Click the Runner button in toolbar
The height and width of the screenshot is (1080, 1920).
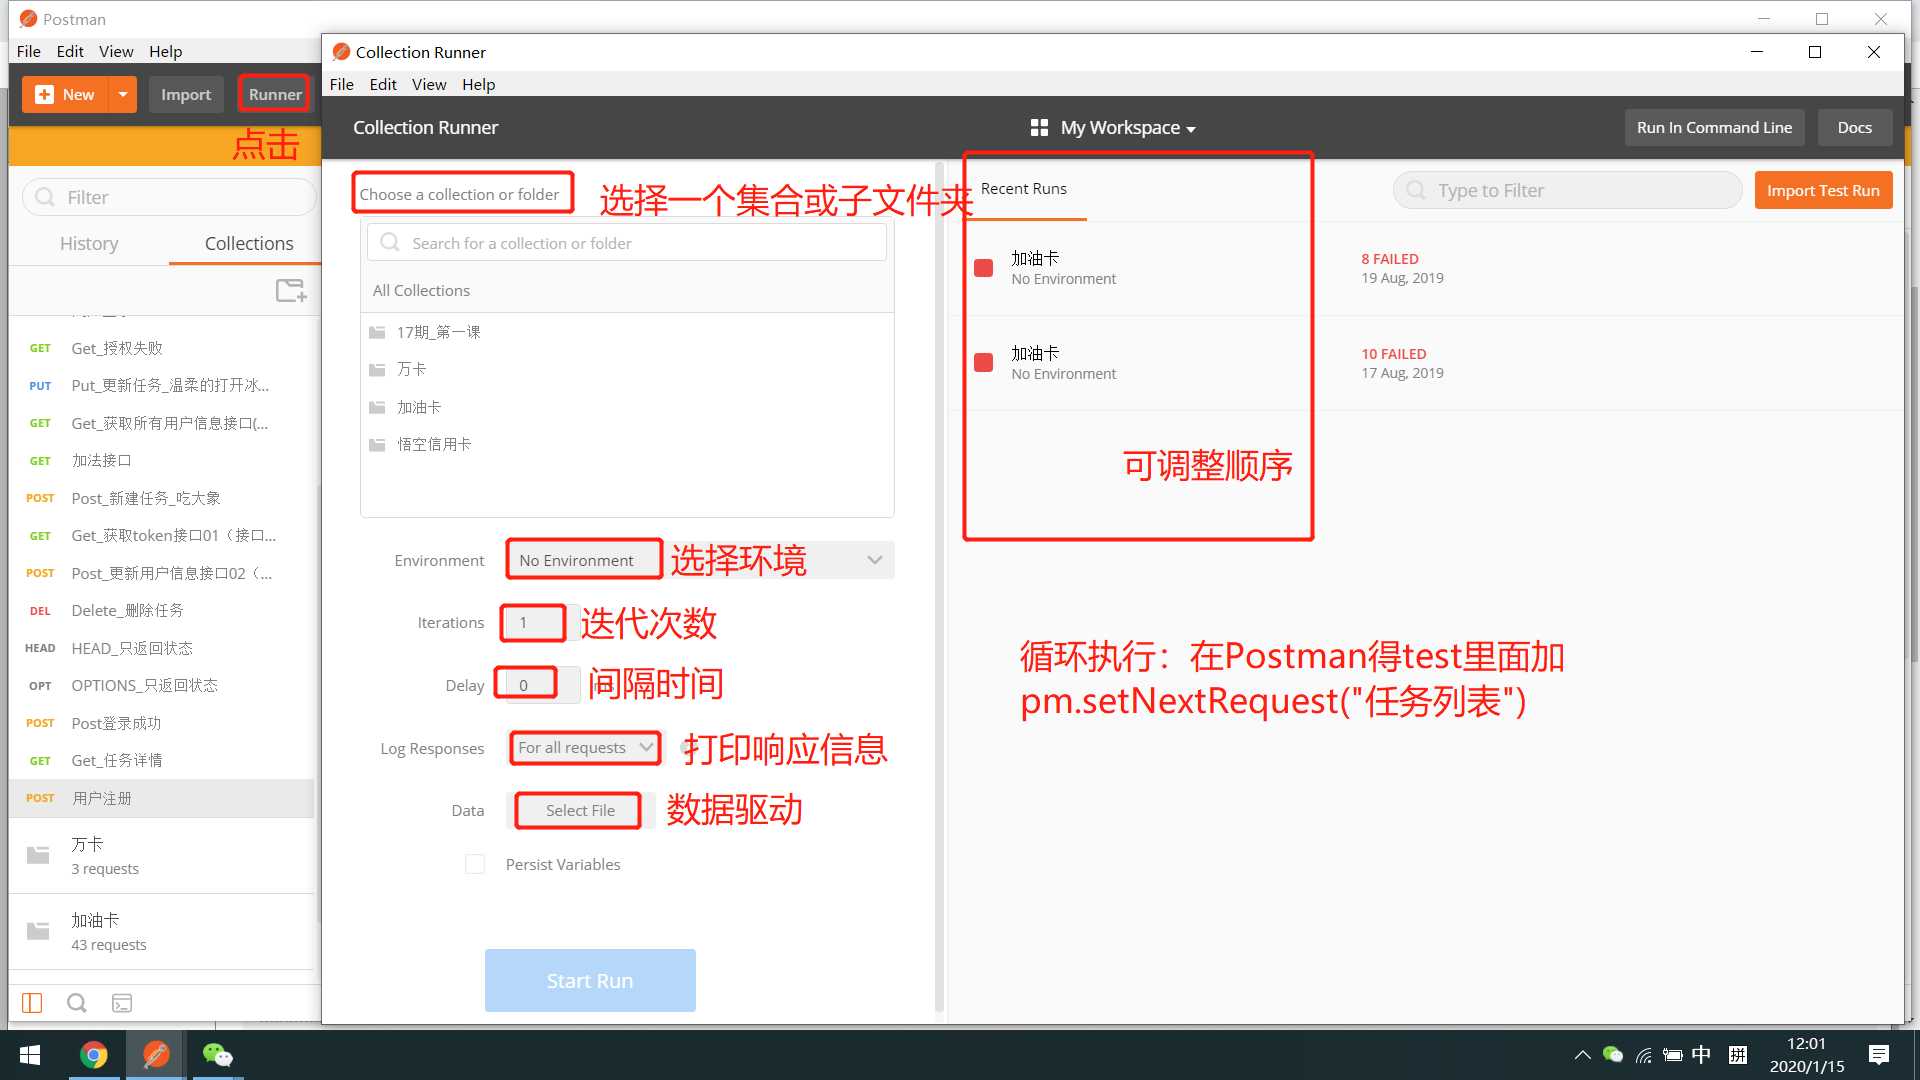coord(274,94)
